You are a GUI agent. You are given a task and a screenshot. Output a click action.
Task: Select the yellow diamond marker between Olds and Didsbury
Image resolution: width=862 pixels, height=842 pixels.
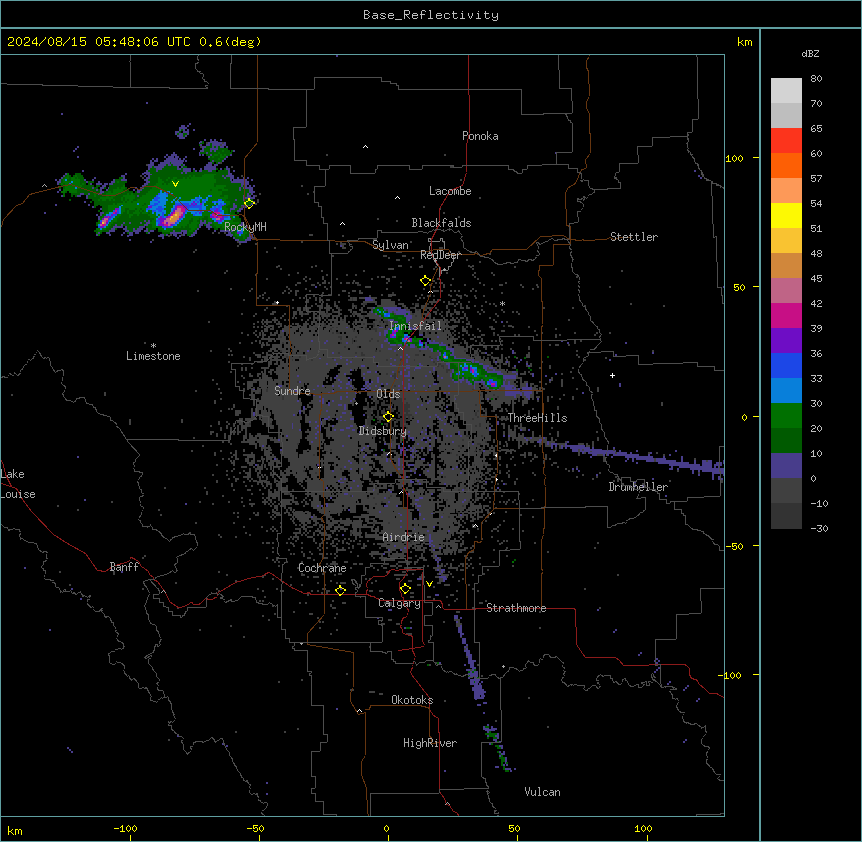coord(389,417)
